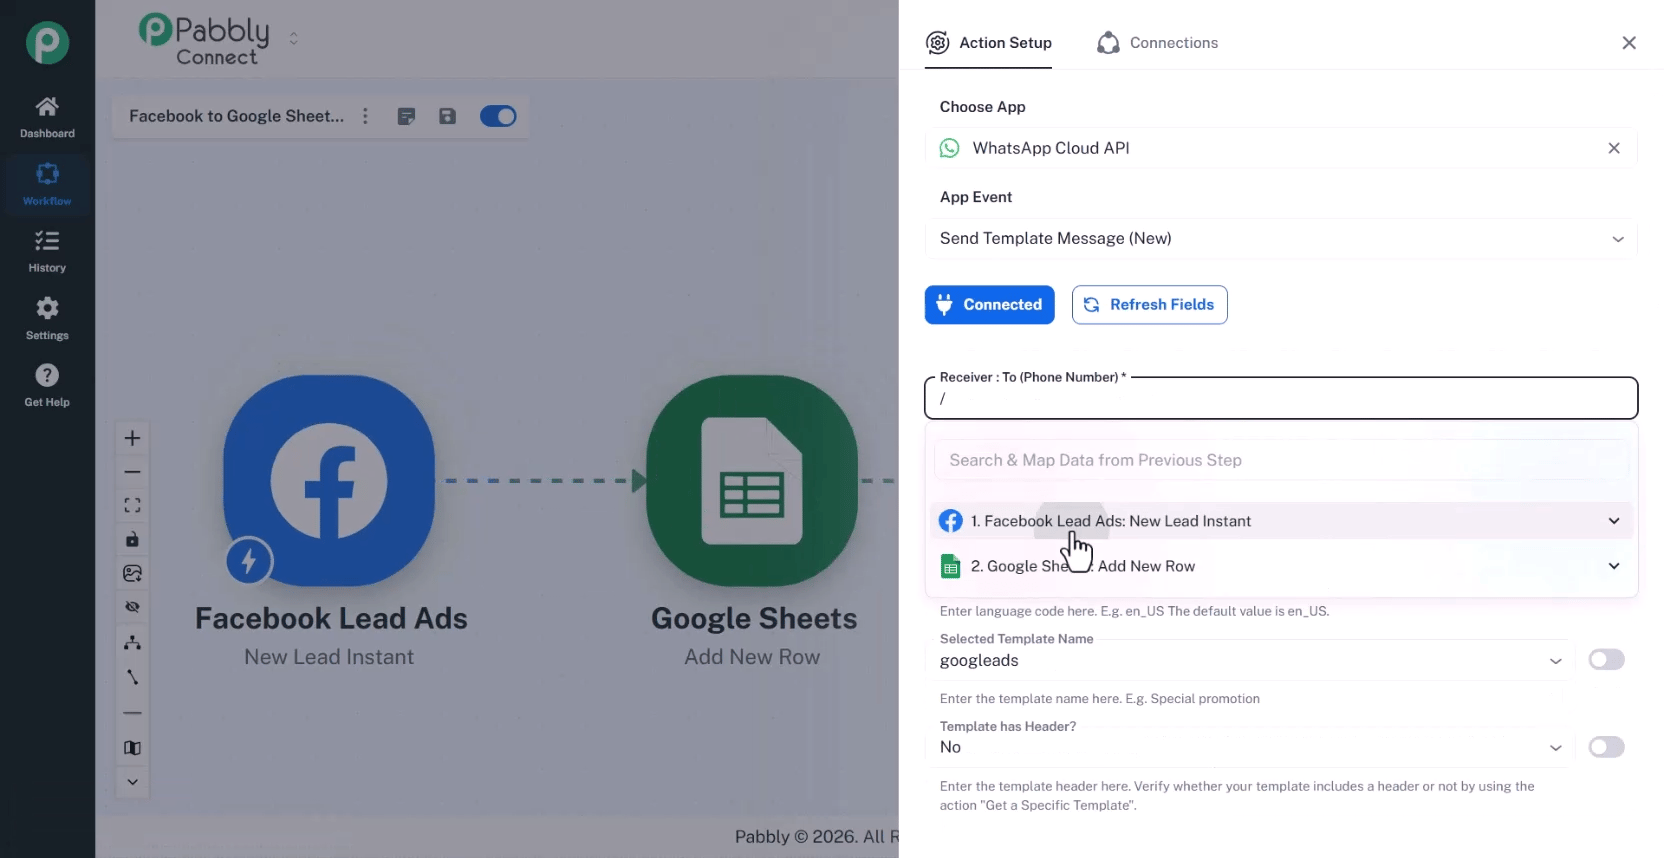Open the Dashboard from sidebar
This screenshot has width=1664, height=858.
tap(47, 116)
